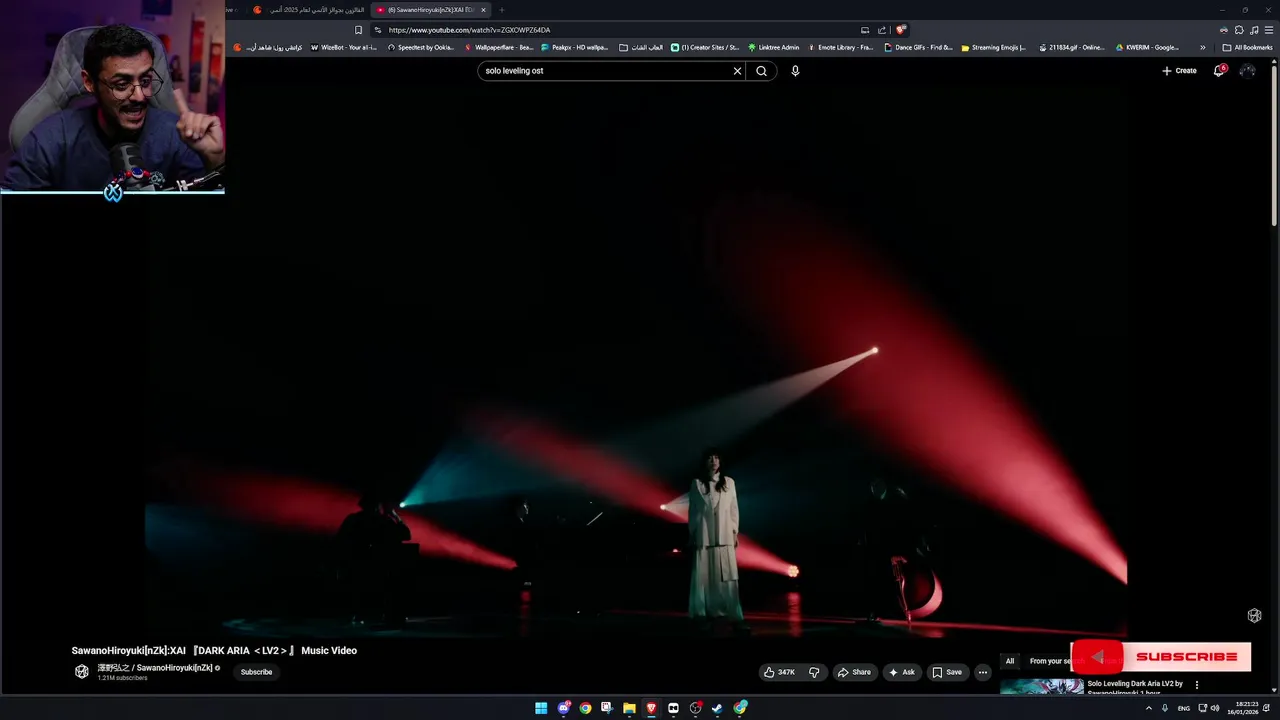Open the browser main menu

[1269, 30]
